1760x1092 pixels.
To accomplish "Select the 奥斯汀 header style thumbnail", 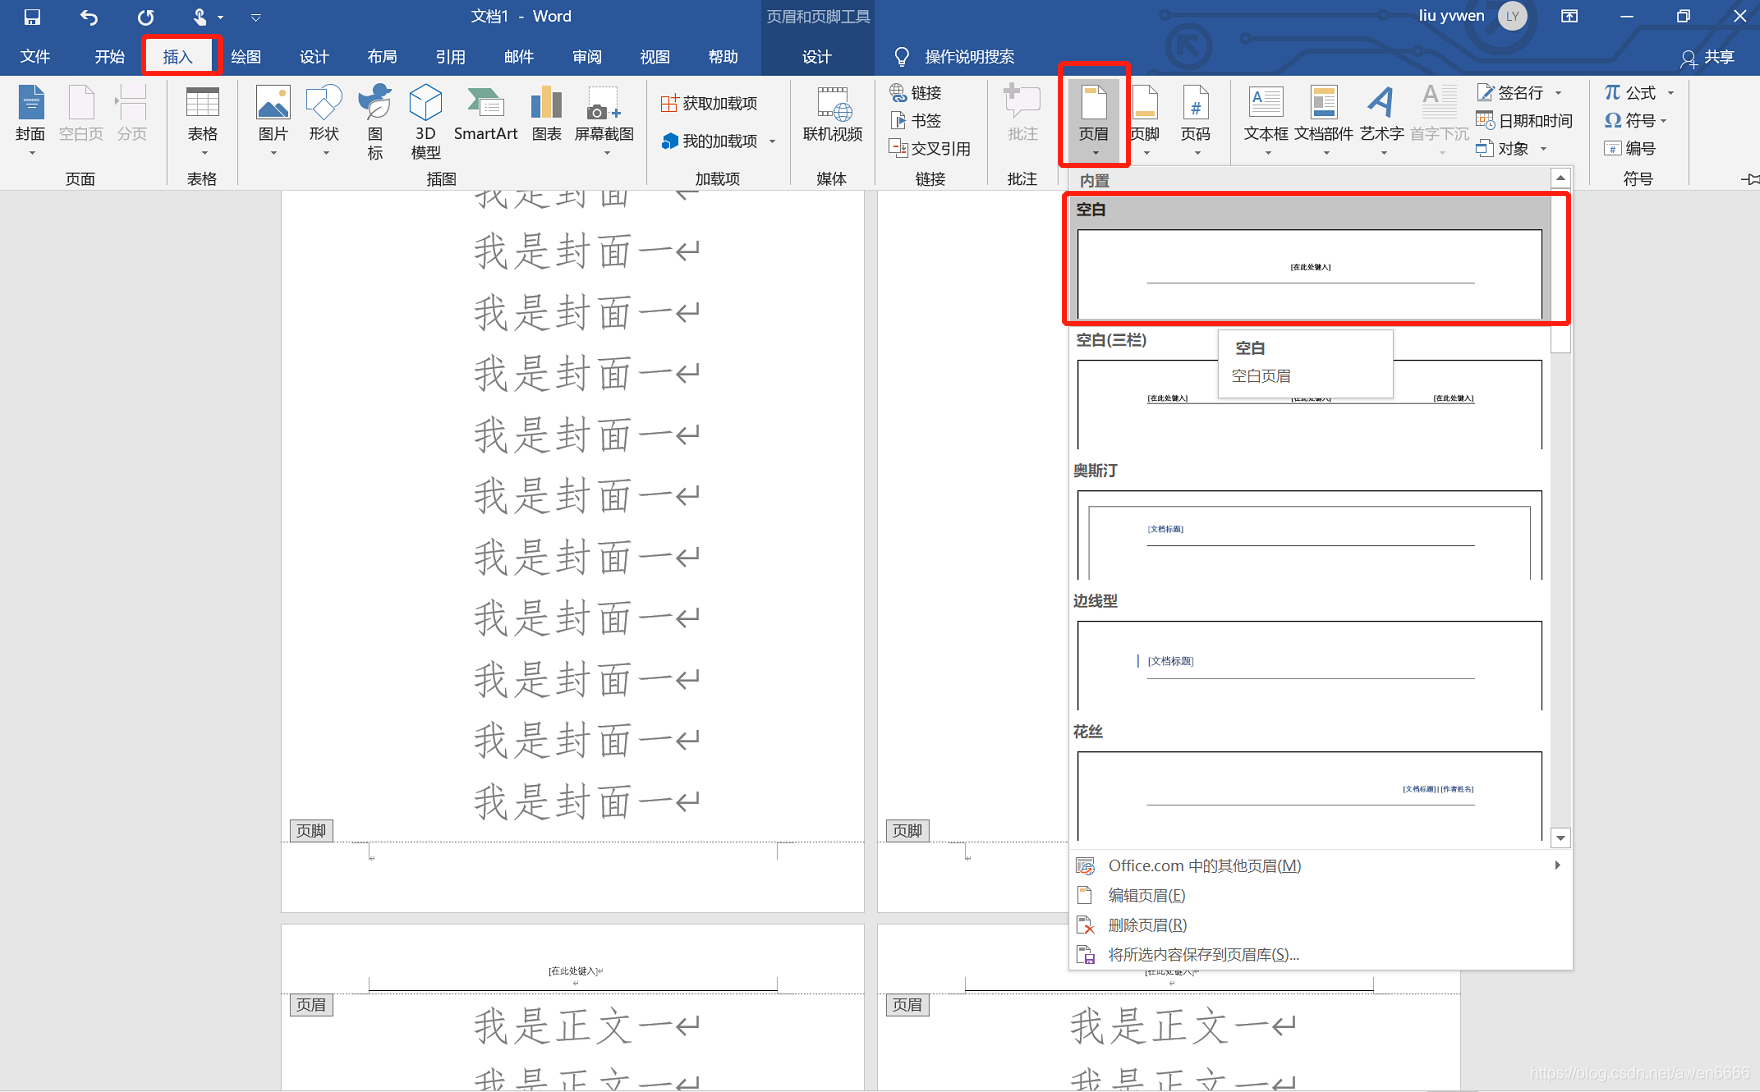I will 1309,534.
